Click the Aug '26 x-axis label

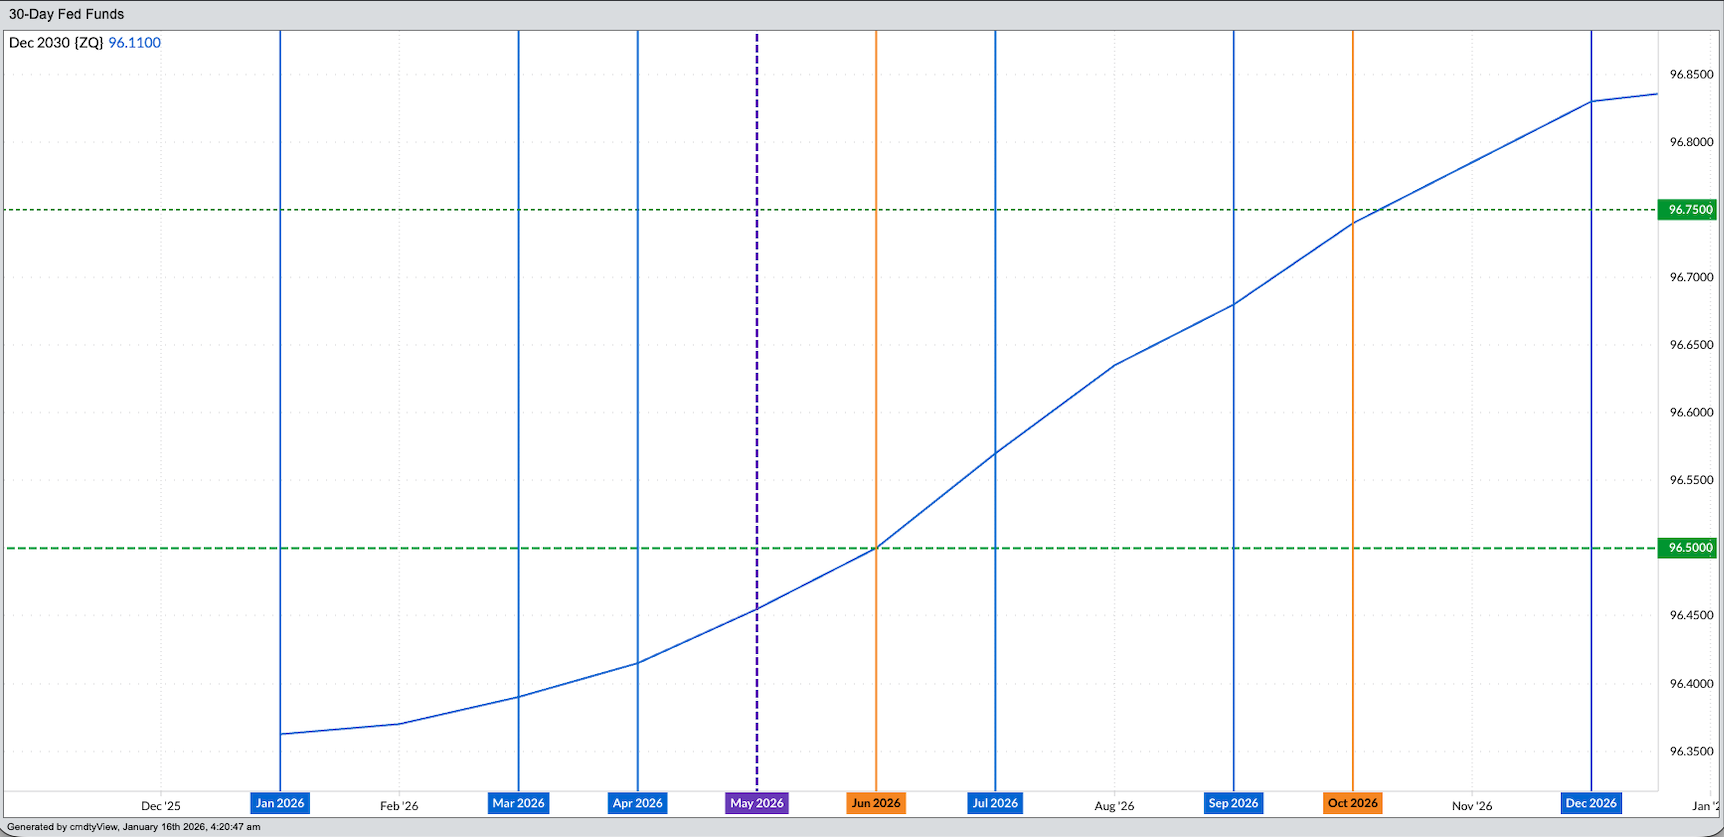pyautogui.click(x=1114, y=806)
